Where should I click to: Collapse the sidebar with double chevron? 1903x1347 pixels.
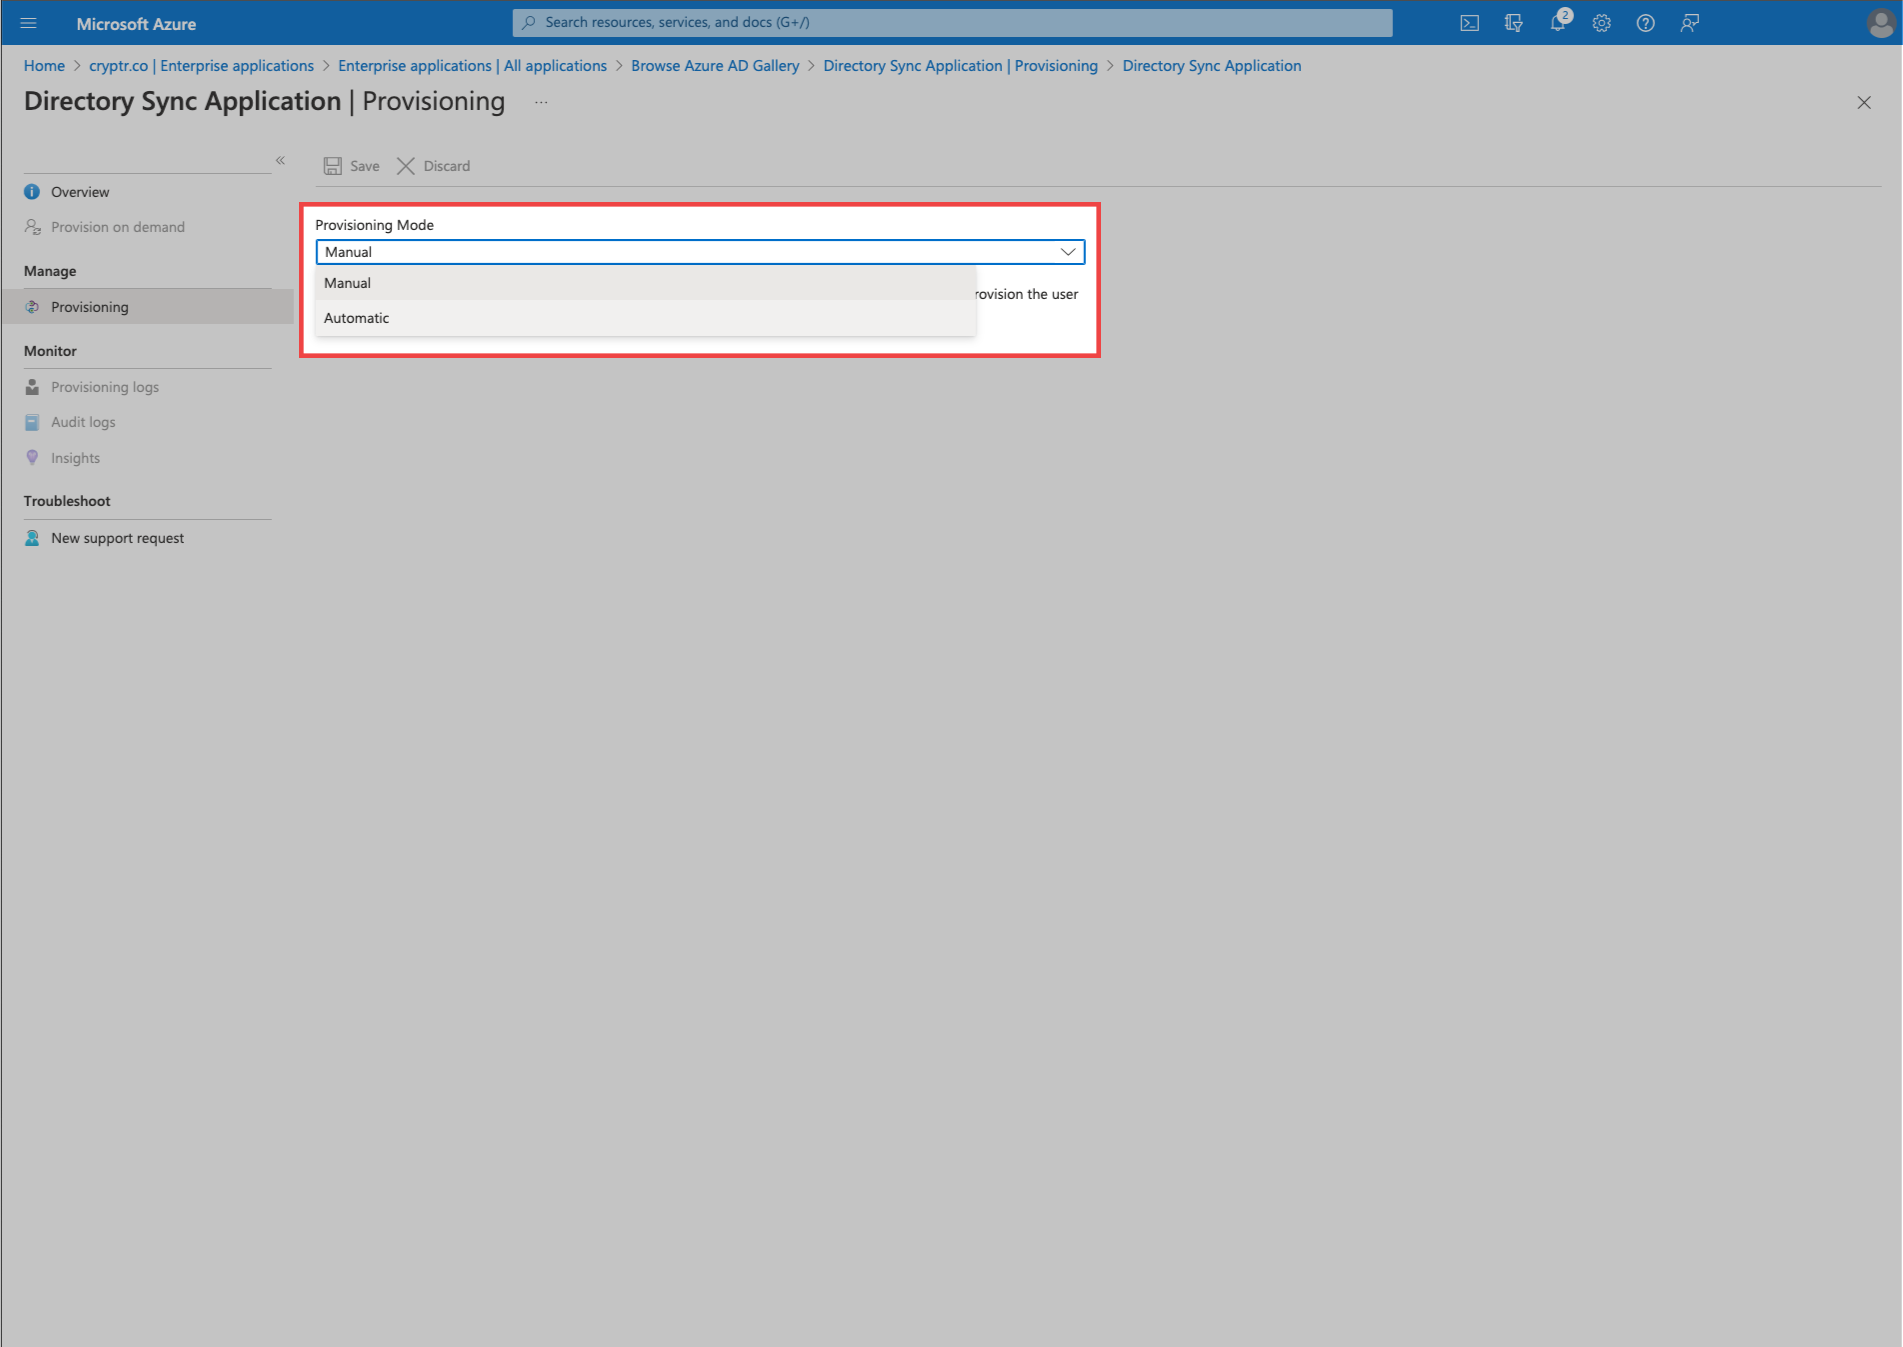[x=280, y=160]
